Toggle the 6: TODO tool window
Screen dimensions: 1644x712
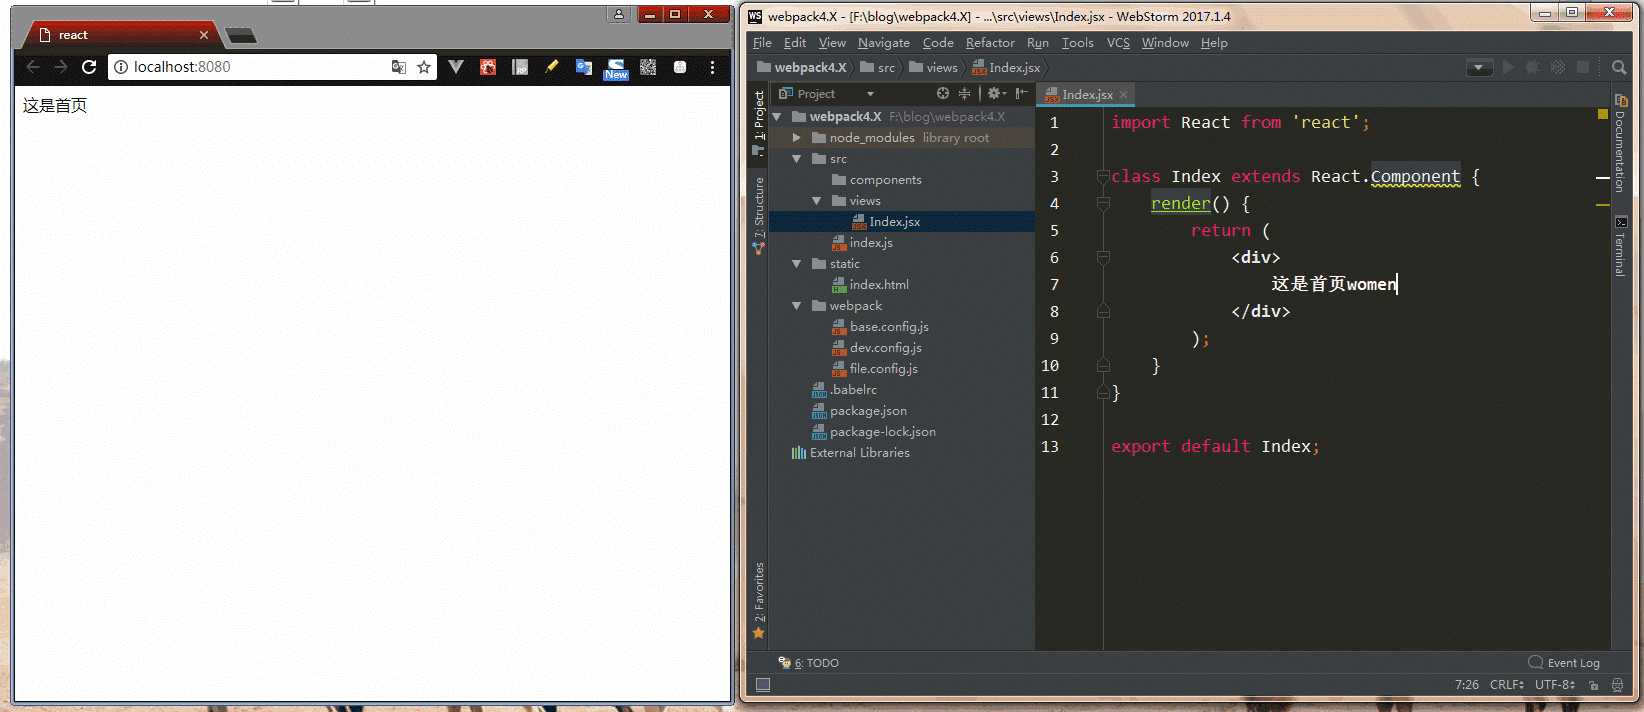(808, 663)
